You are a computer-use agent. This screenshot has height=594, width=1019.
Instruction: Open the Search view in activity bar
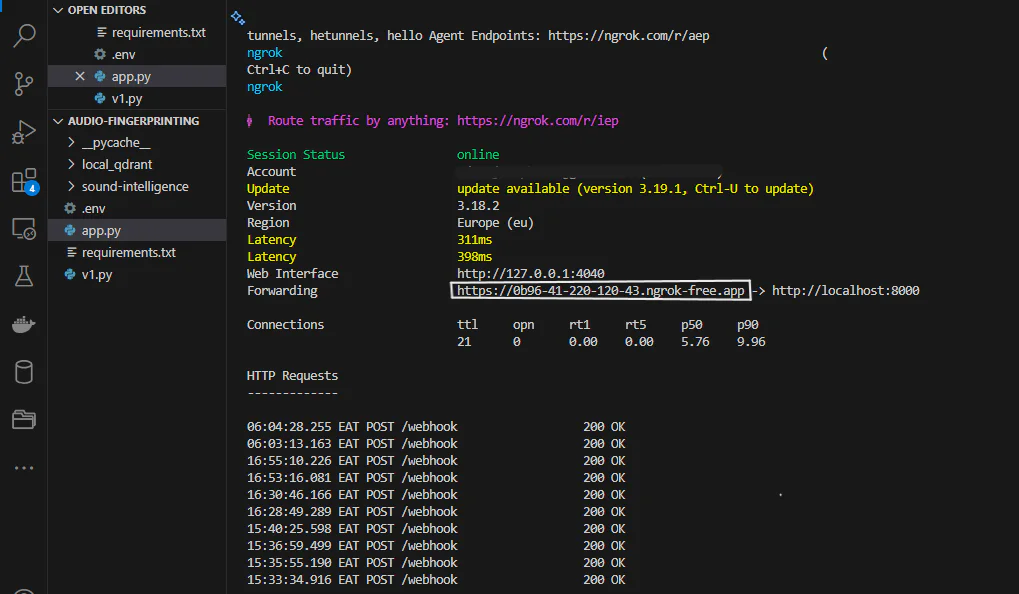click(x=24, y=35)
